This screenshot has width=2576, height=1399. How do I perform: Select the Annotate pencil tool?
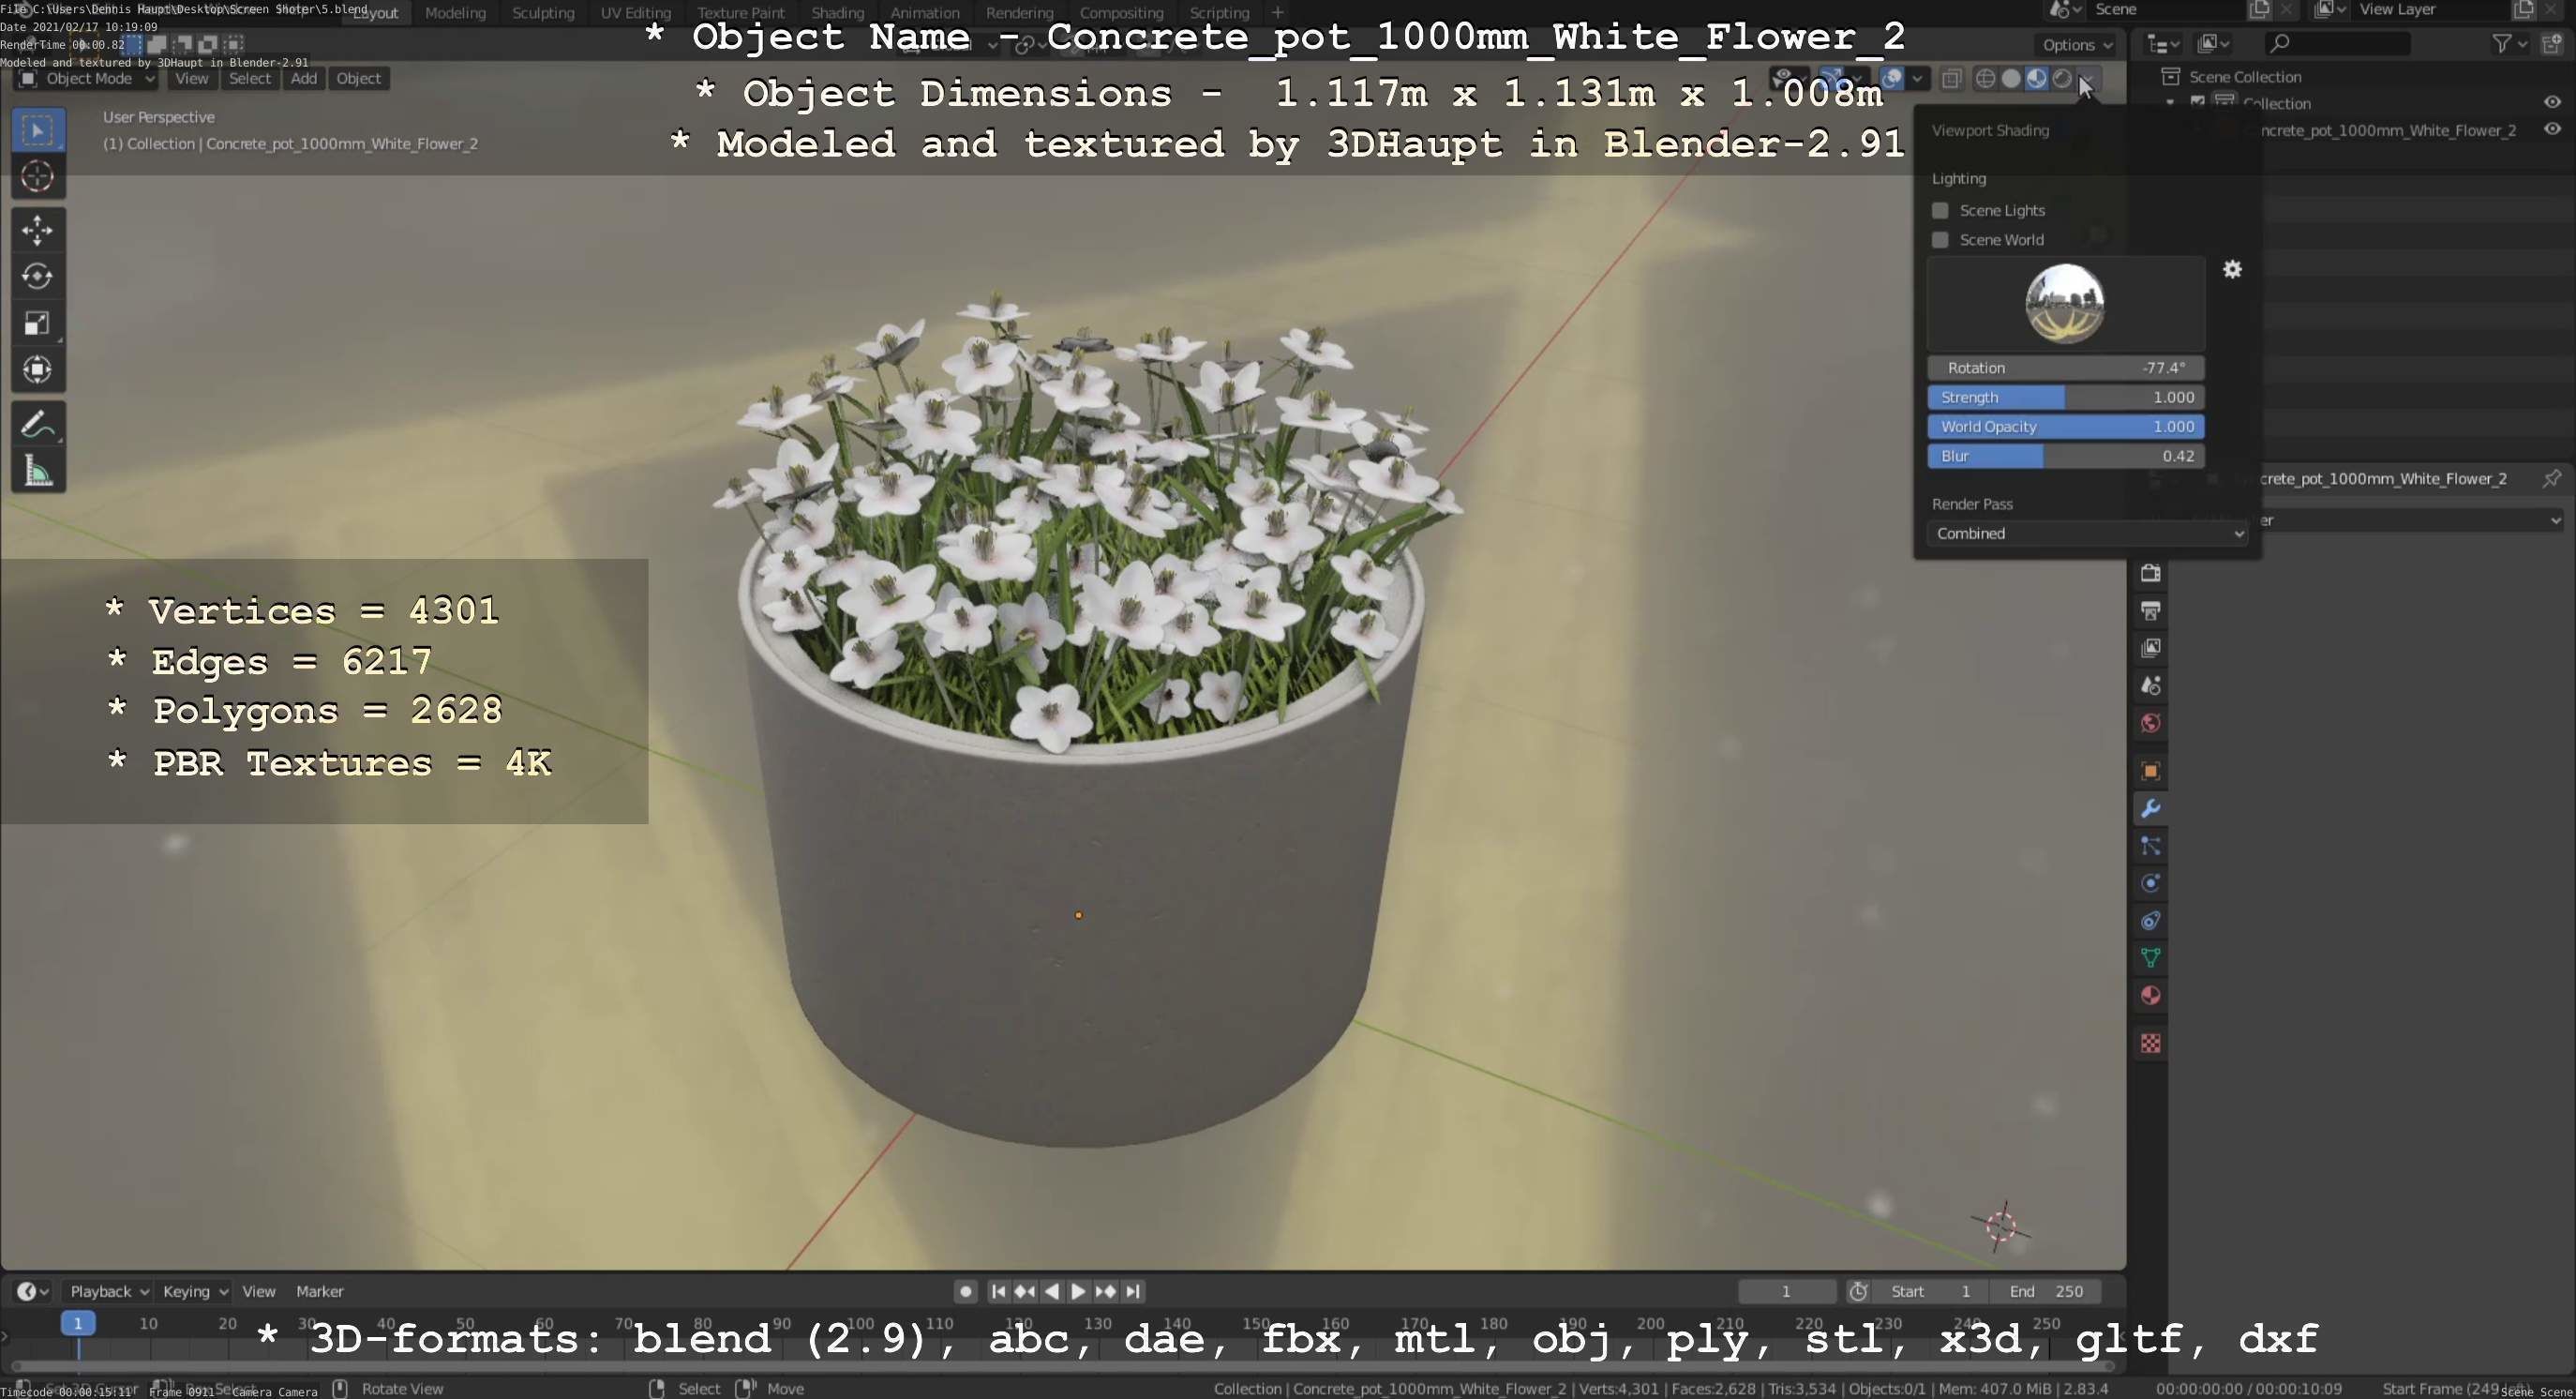coord(38,425)
